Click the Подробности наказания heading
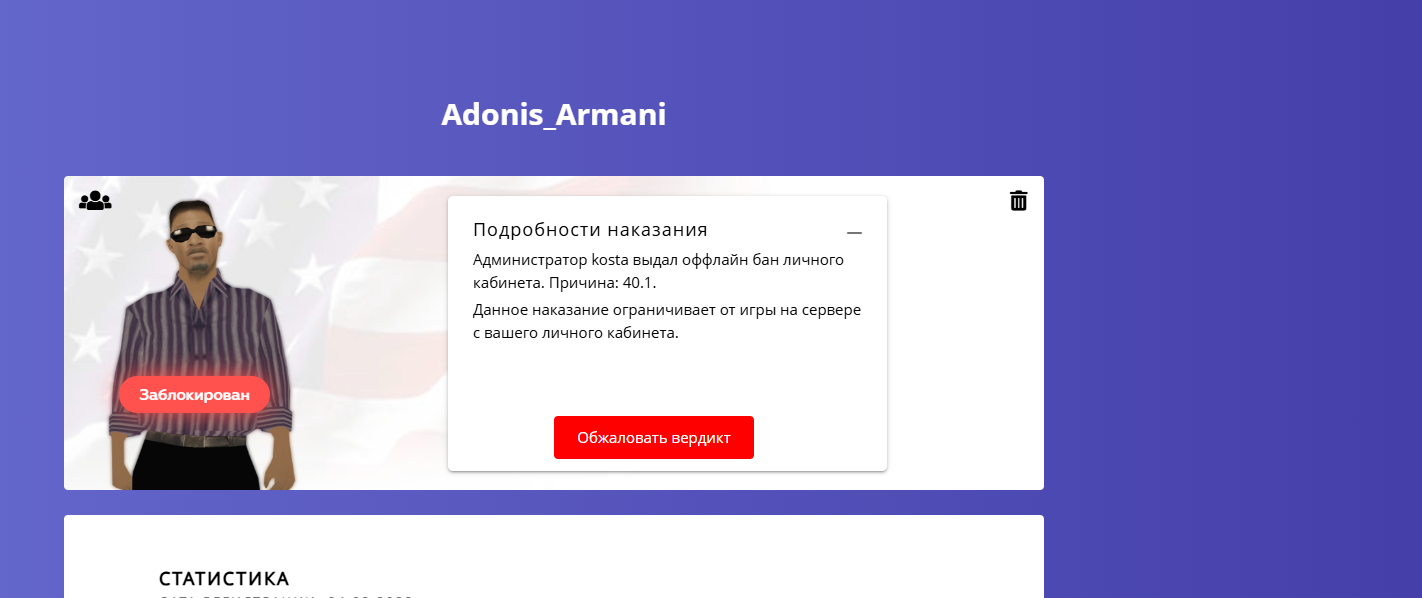Screen dimensions: 1422x598 (590, 230)
